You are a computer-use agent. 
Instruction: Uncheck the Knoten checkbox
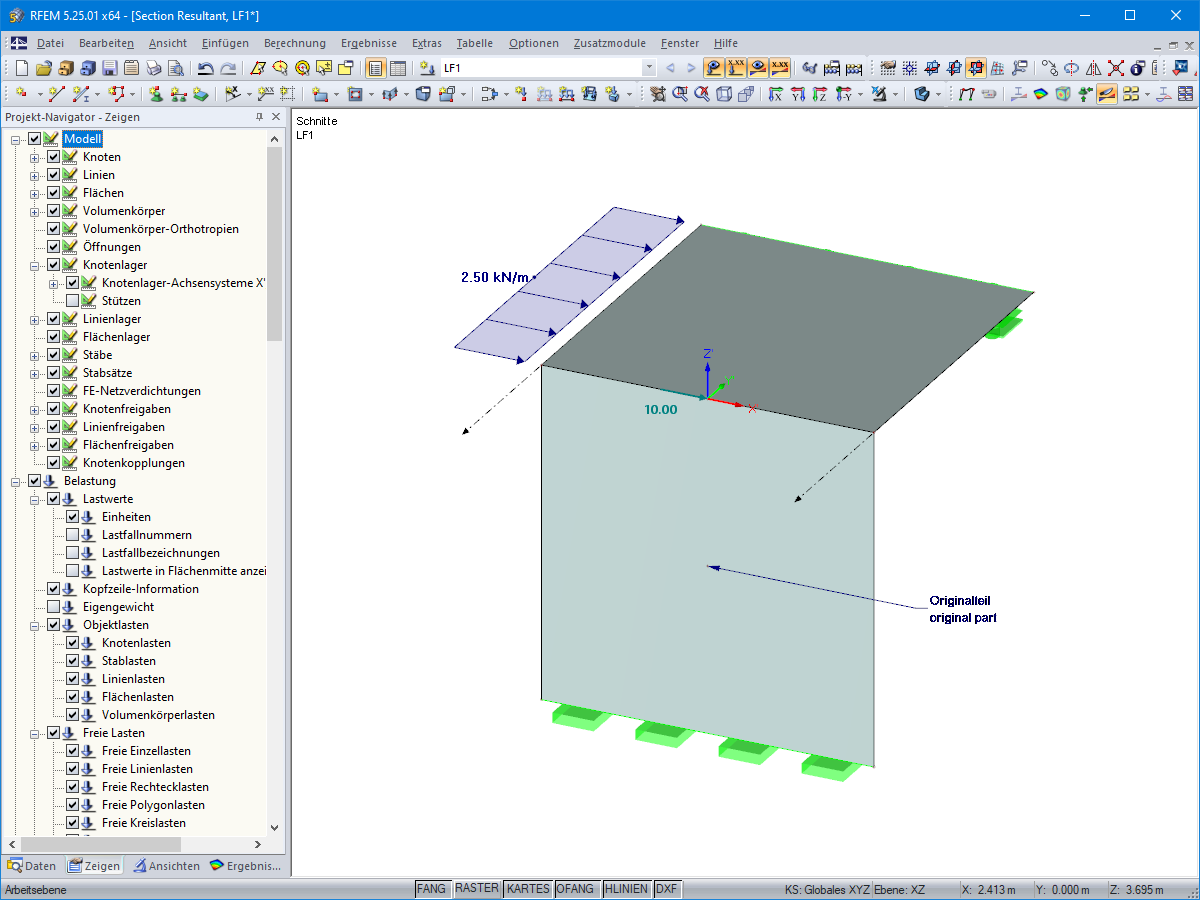[54, 157]
